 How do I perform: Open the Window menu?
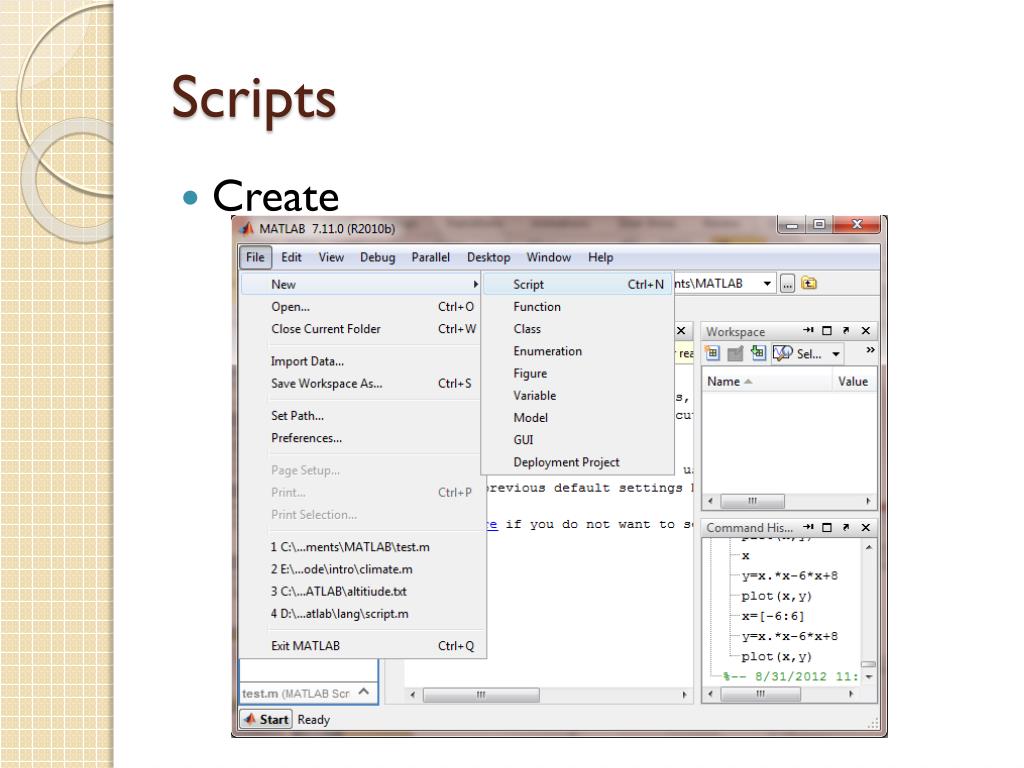pyautogui.click(x=549, y=257)
